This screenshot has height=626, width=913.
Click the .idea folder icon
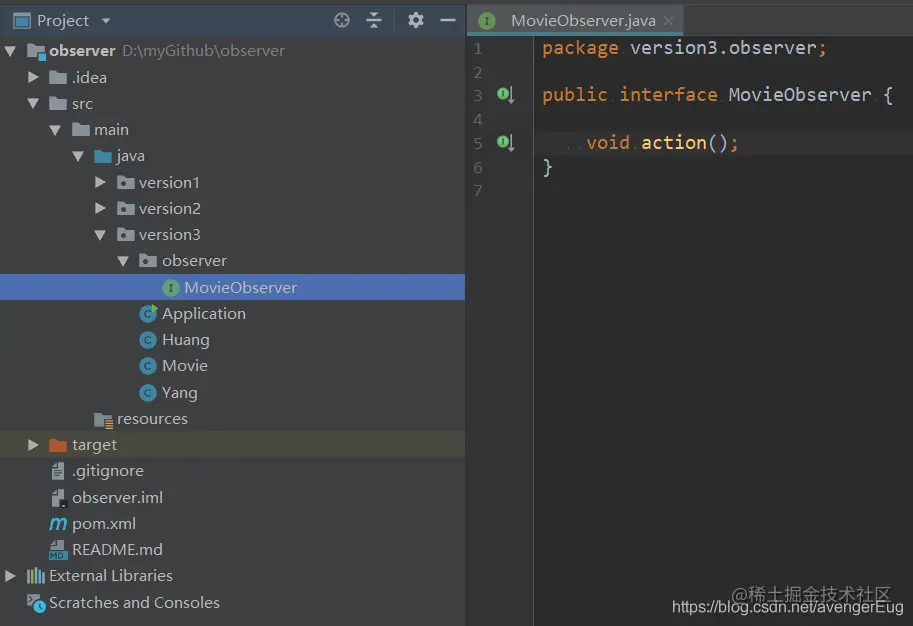pyautogui.click(x=58, y=77)
